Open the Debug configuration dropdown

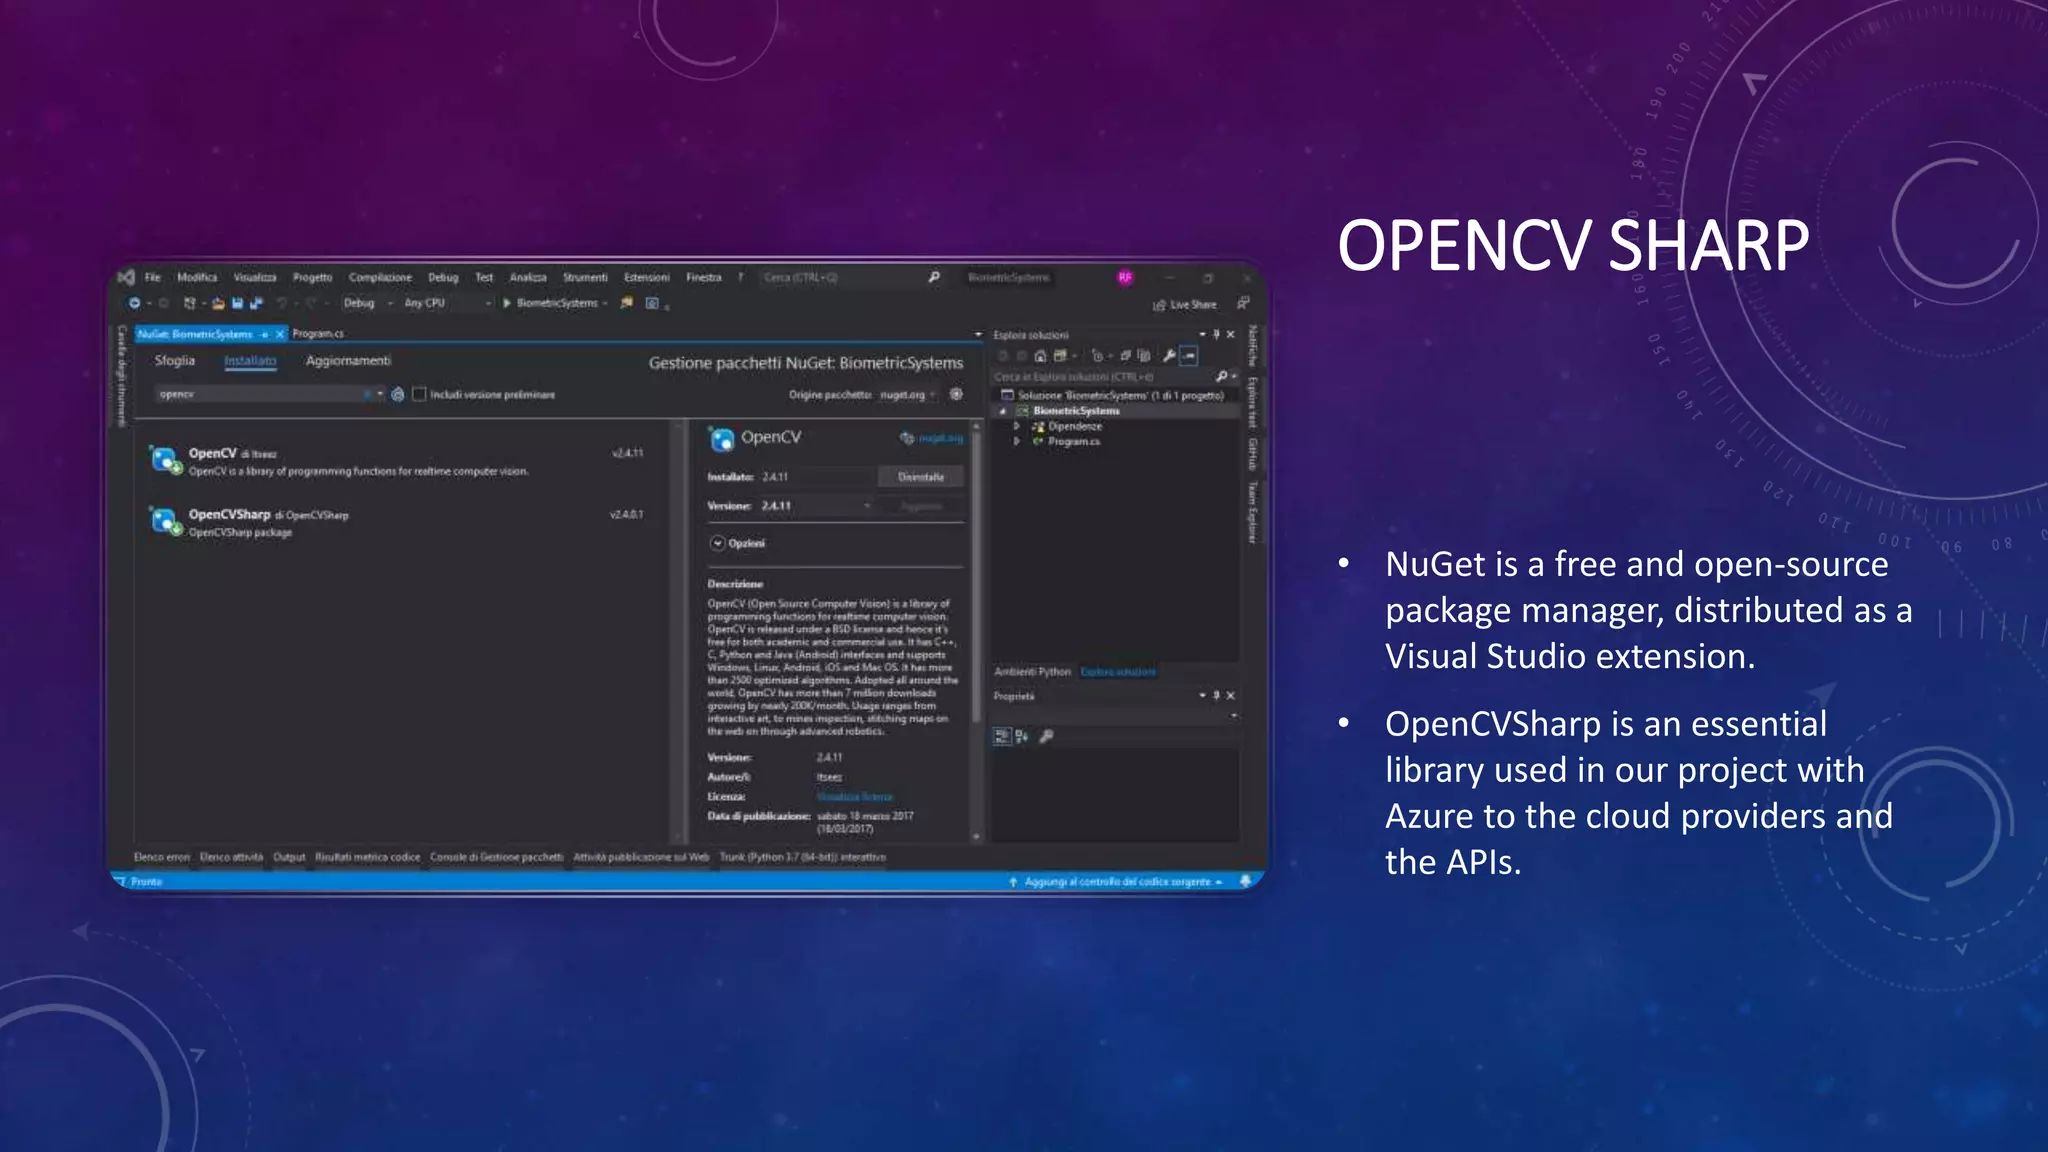click(368, 303)
